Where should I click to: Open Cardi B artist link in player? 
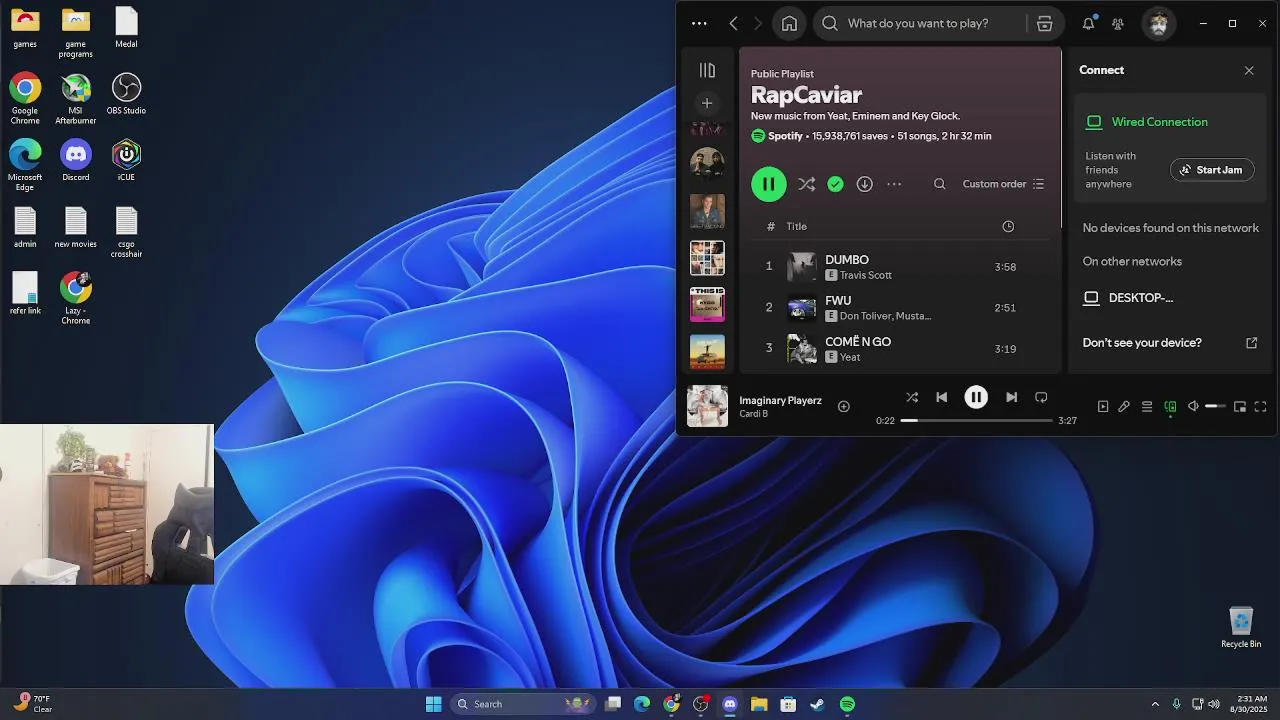click(x=754, y=414)
